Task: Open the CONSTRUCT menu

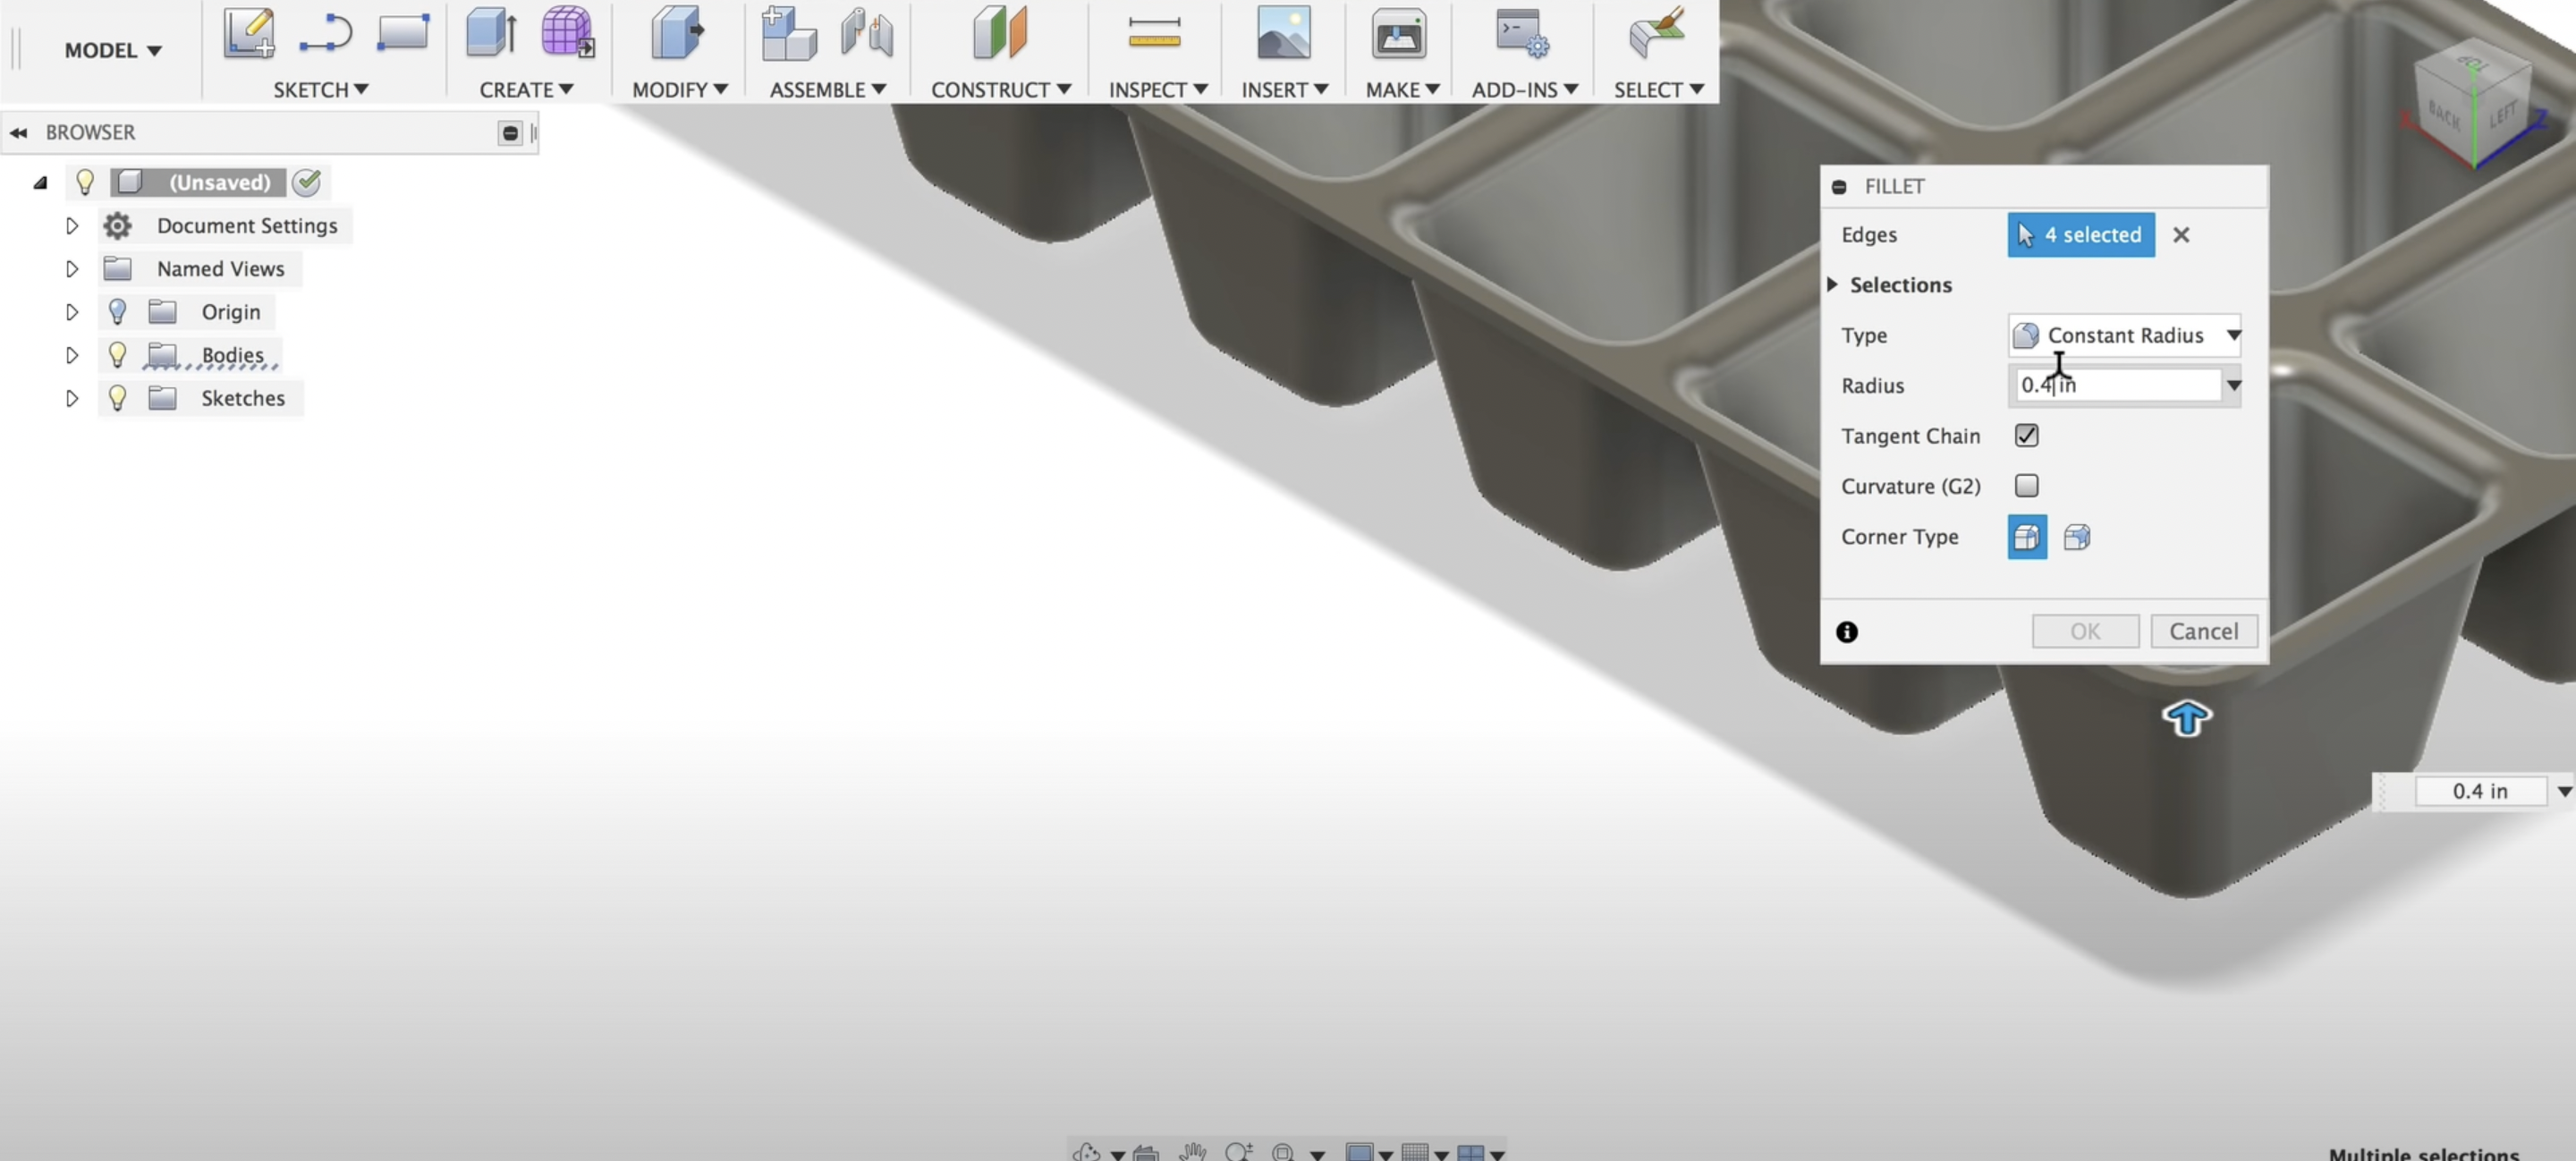Action: tap(999, 89)
